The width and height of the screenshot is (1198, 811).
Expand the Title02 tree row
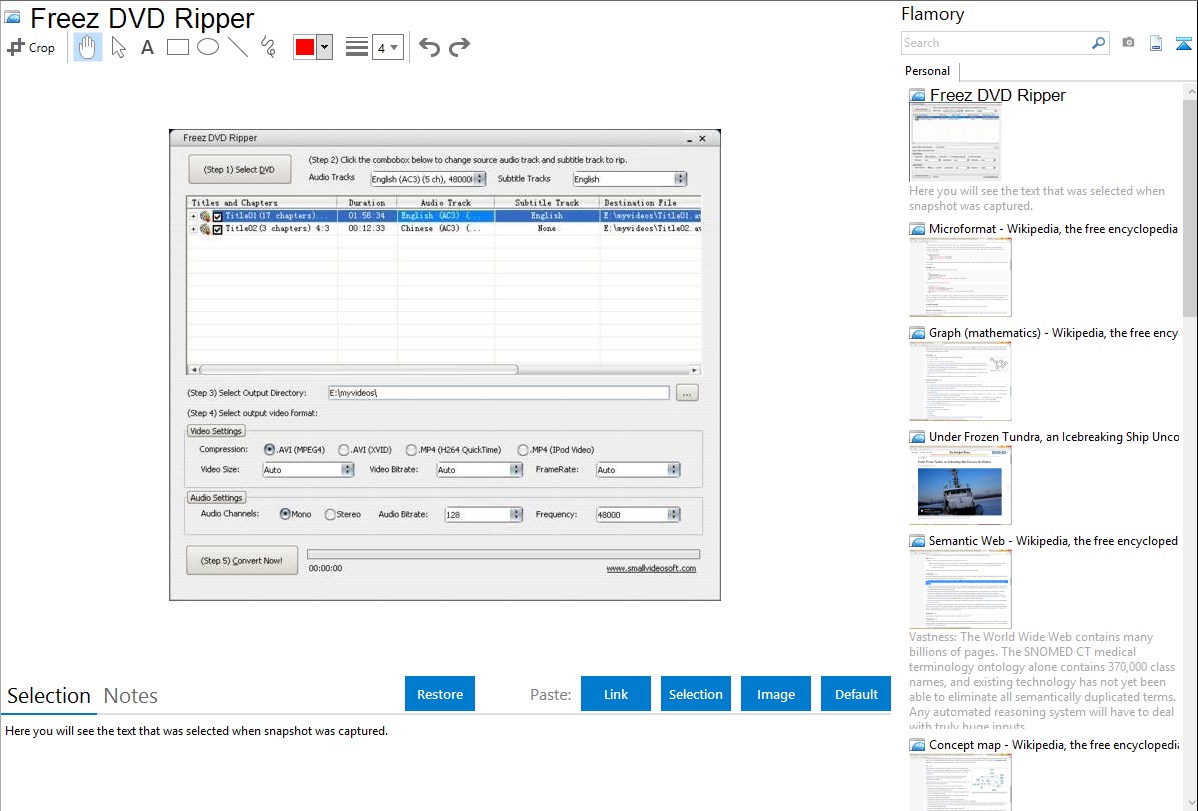[193, 229]
